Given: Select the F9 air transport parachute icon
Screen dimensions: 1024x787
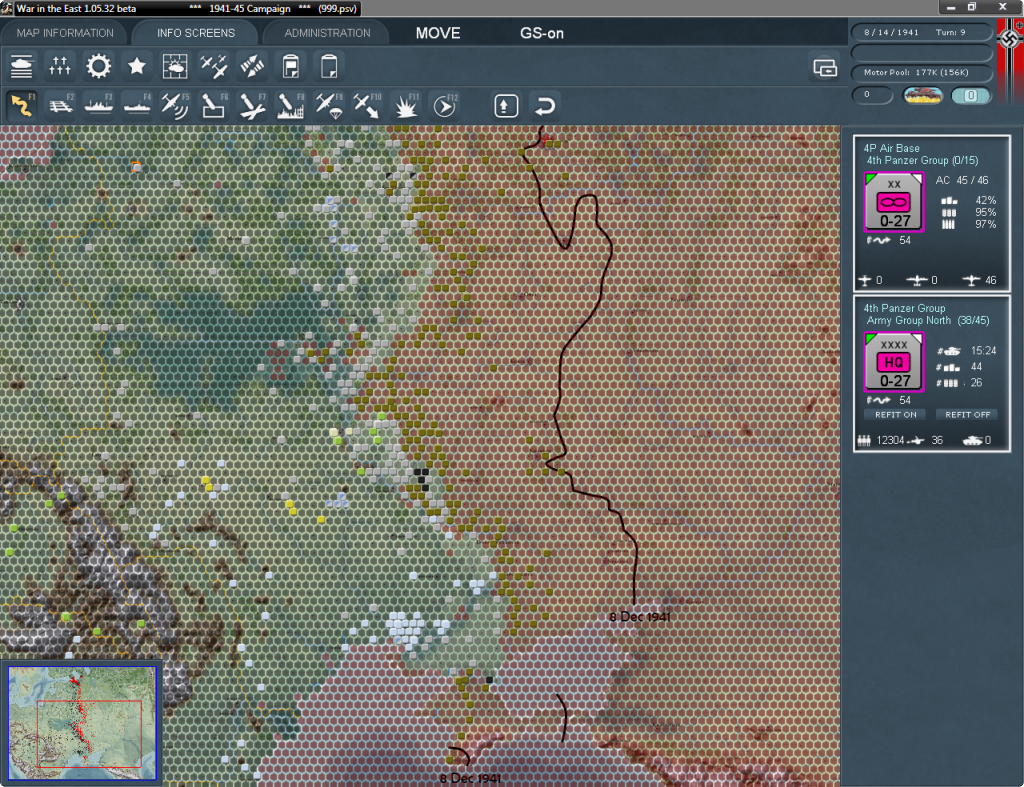Looking at the screenshot, I should 329,105.
